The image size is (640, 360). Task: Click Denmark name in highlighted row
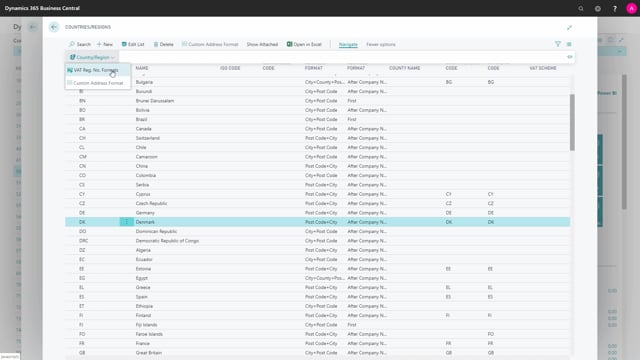tap(145, 222)
